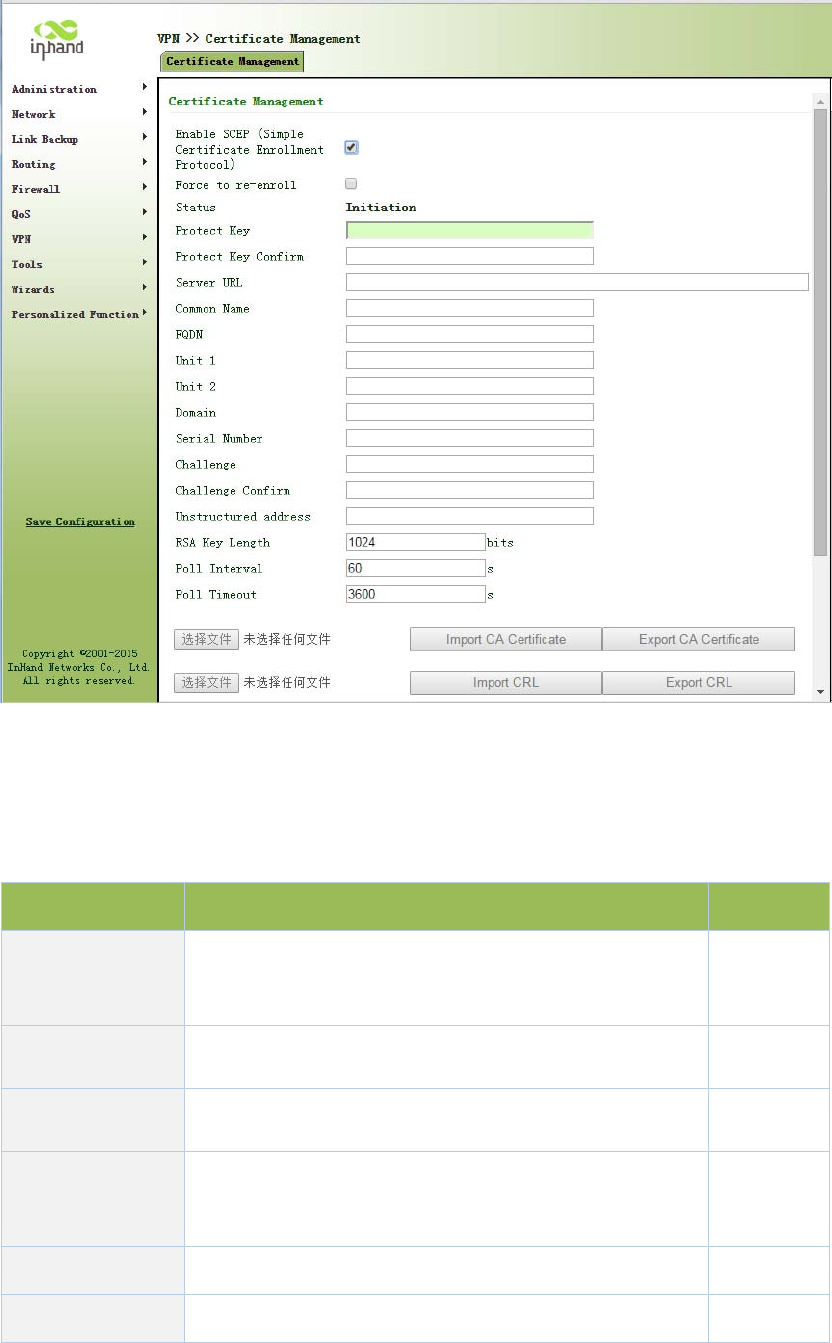This screenshot has width=832, height=1343.
Task: Click the Challenge Confirm field
Action: pyautogui.click(x=470, y=490)
